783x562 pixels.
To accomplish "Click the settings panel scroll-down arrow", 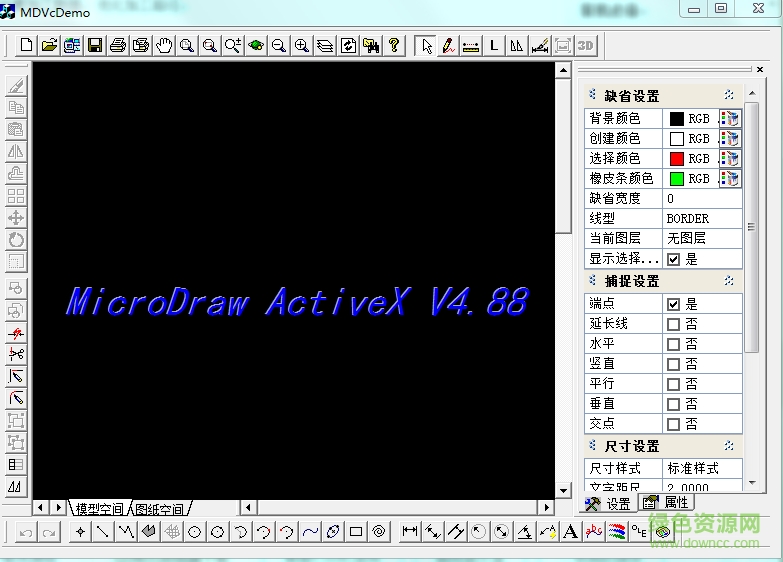I will tap(752, 483).
